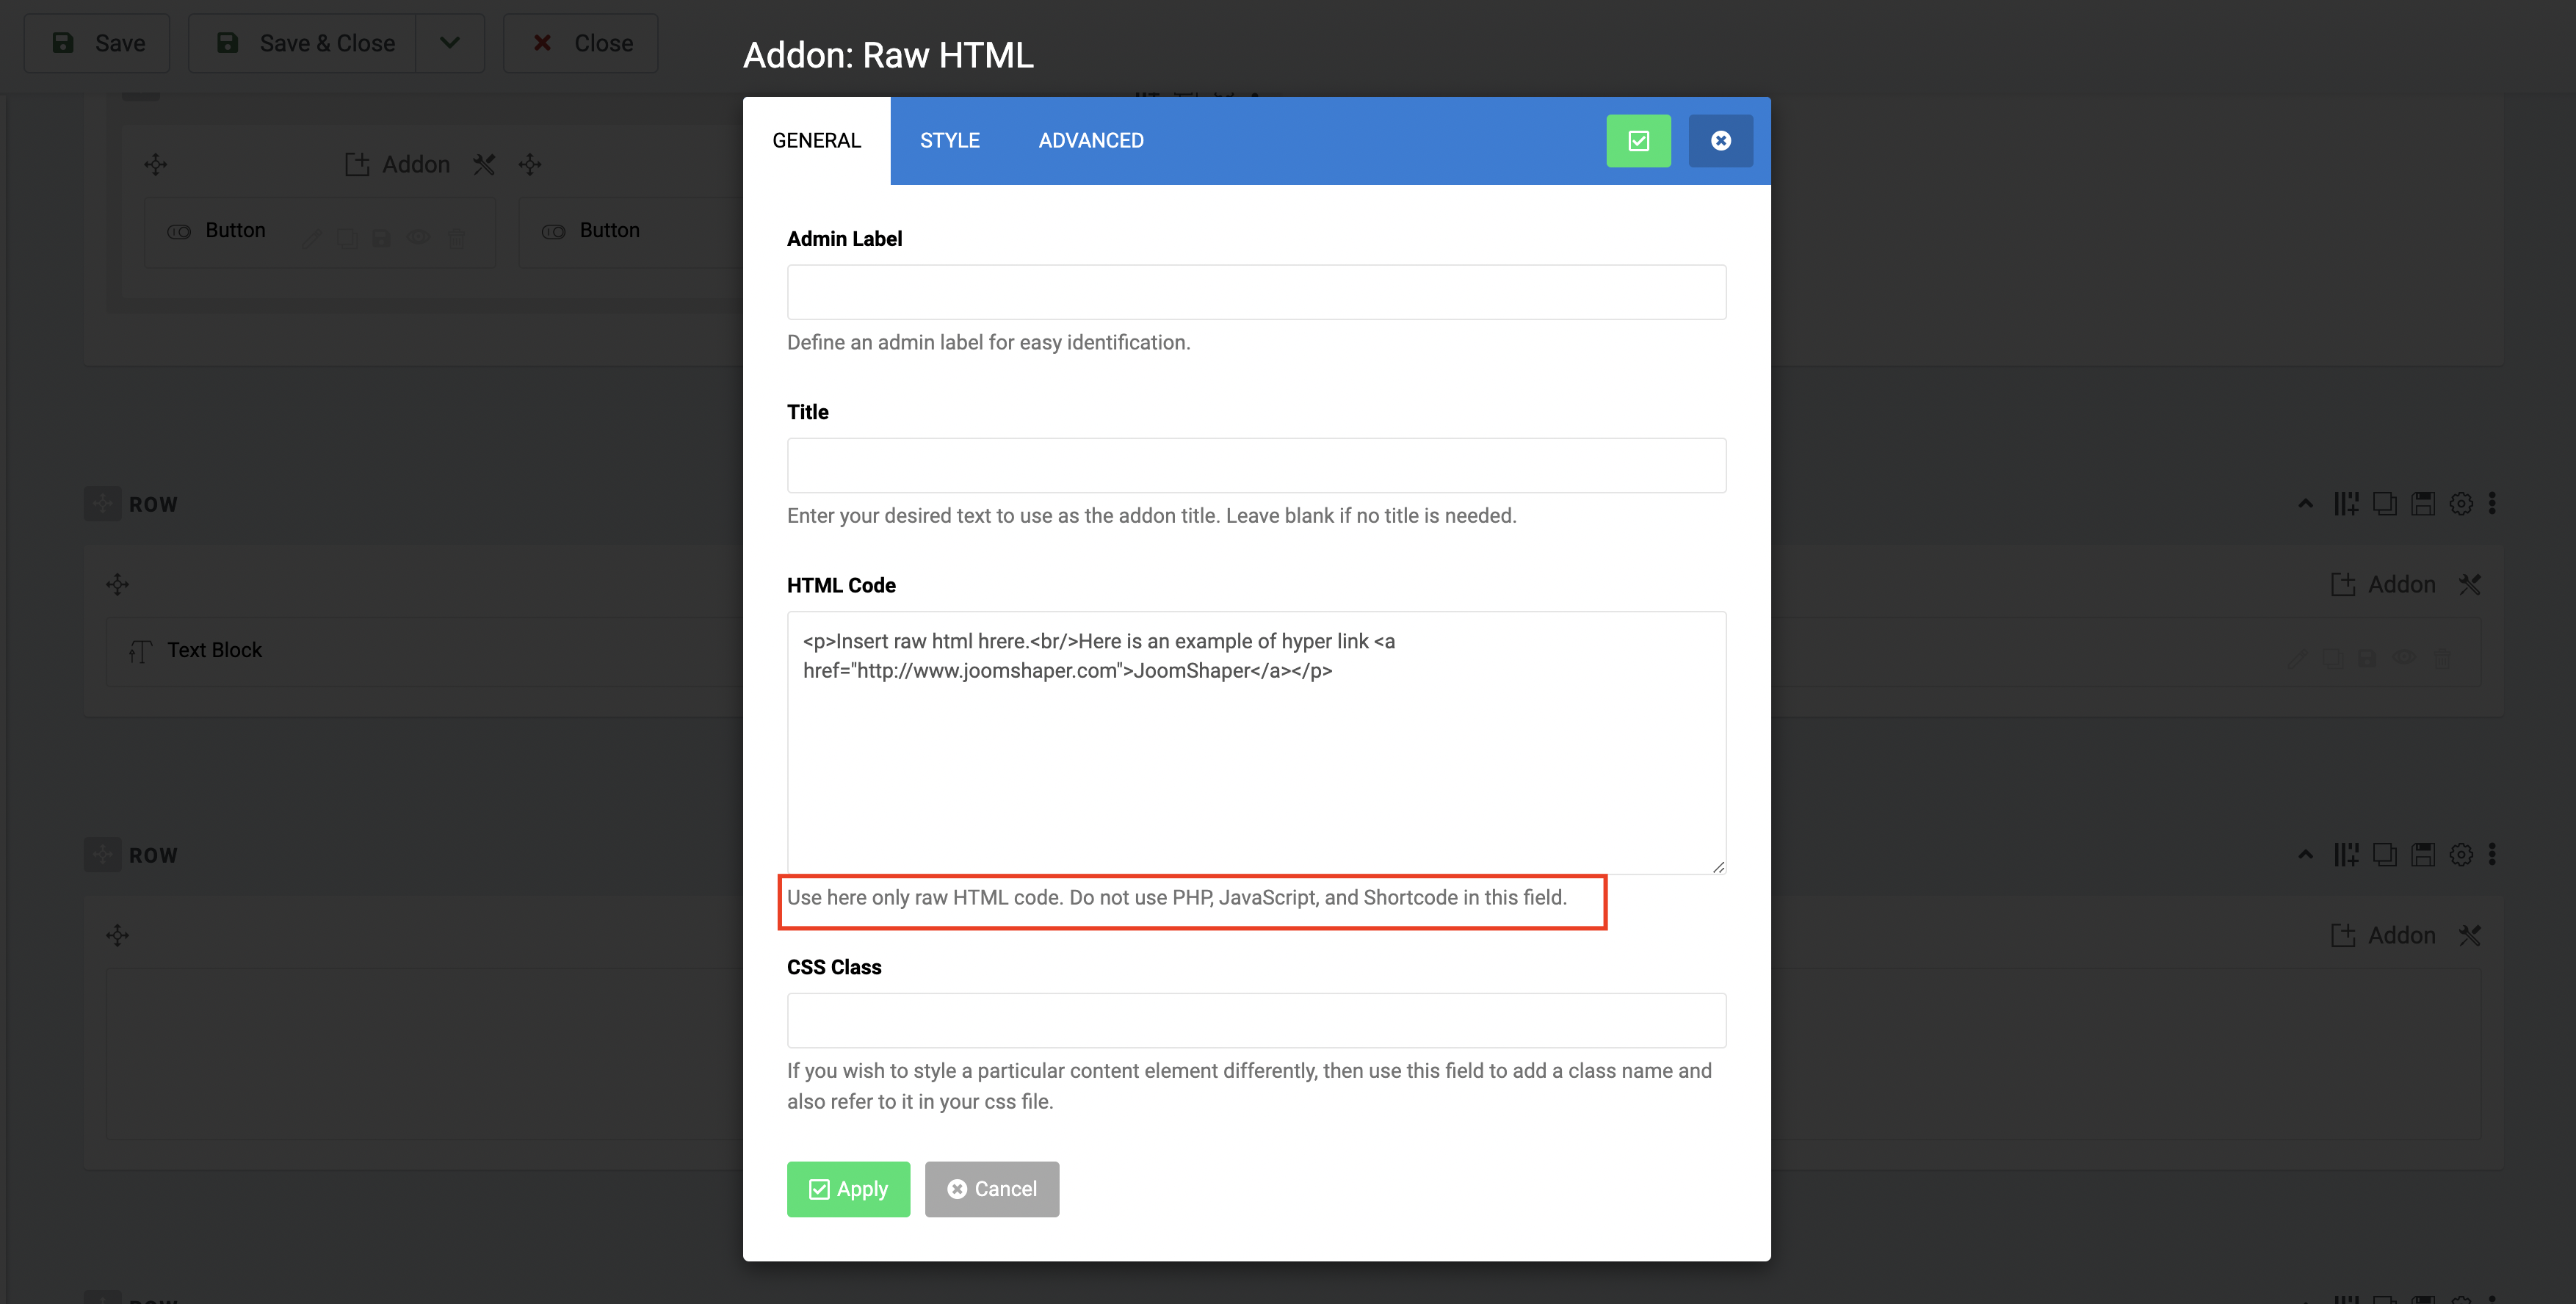The width and height of the screenshot is (2576, 1304).
Task: Open column tools icon above Text Block row
Action: point(2470,584)
